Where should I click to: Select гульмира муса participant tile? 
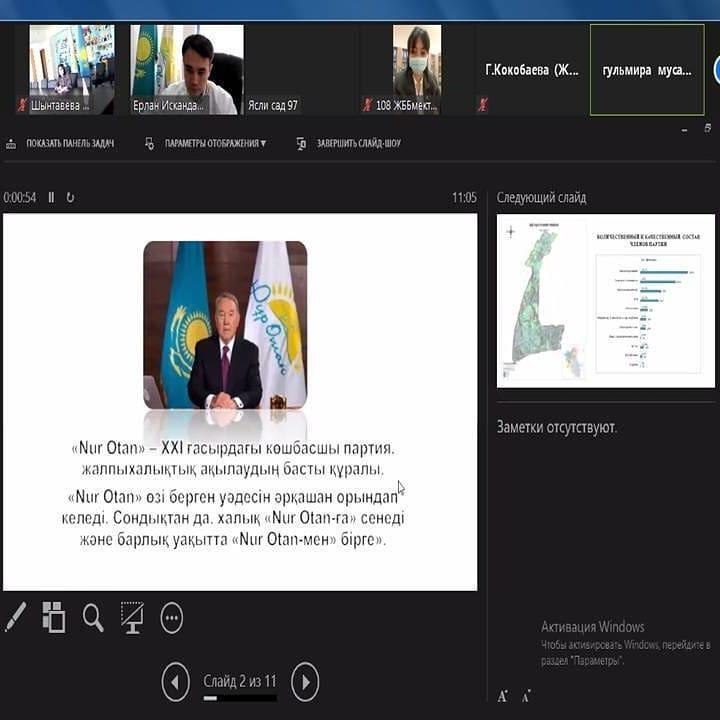pos(647,70)
